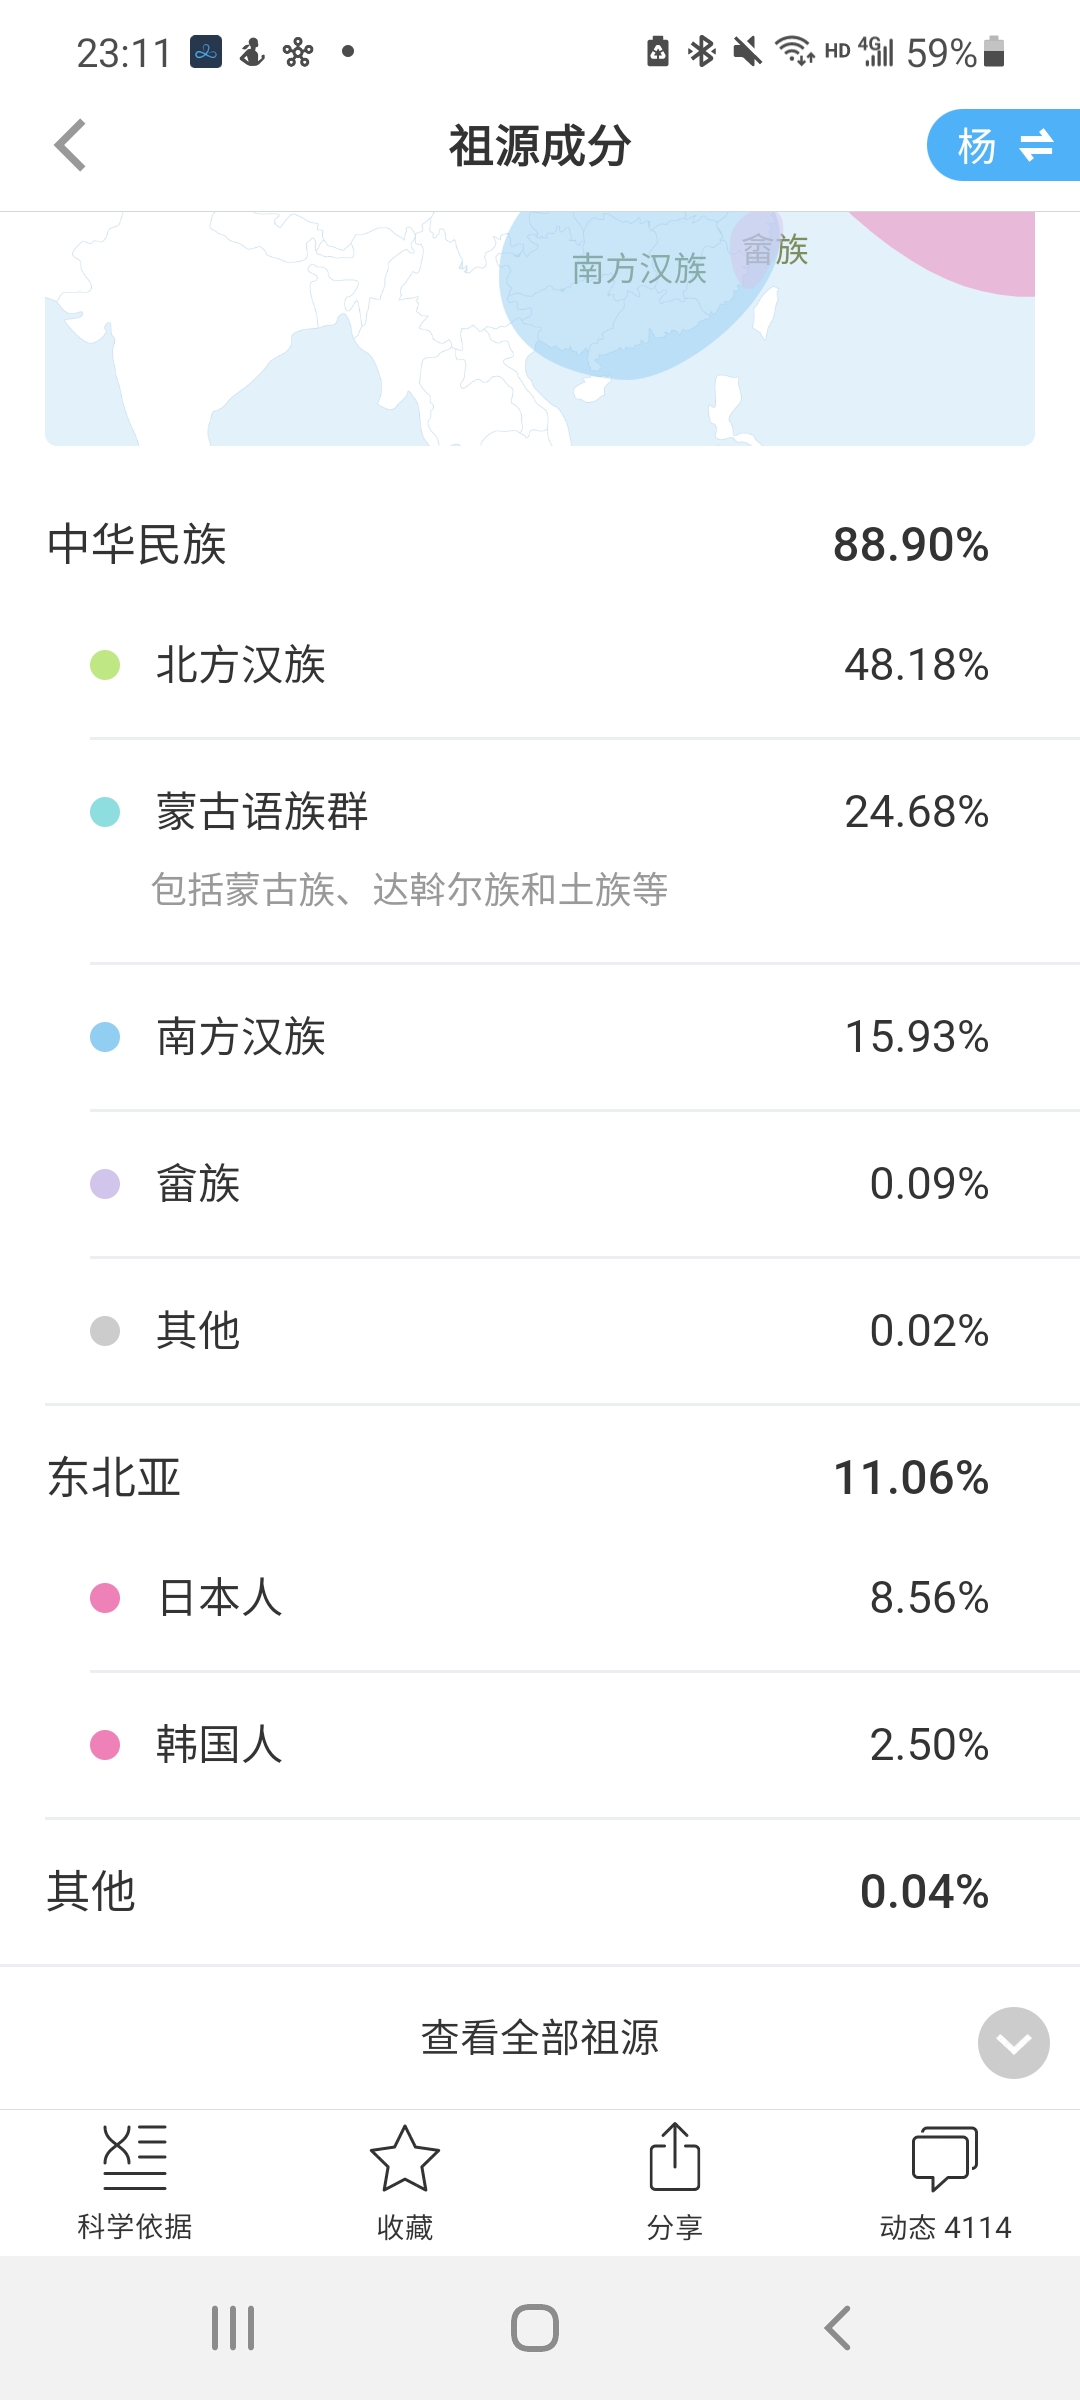Open 蒙古语族群 24.68% row
This screenshot has width=1080, height=2400.
point(540,850)
